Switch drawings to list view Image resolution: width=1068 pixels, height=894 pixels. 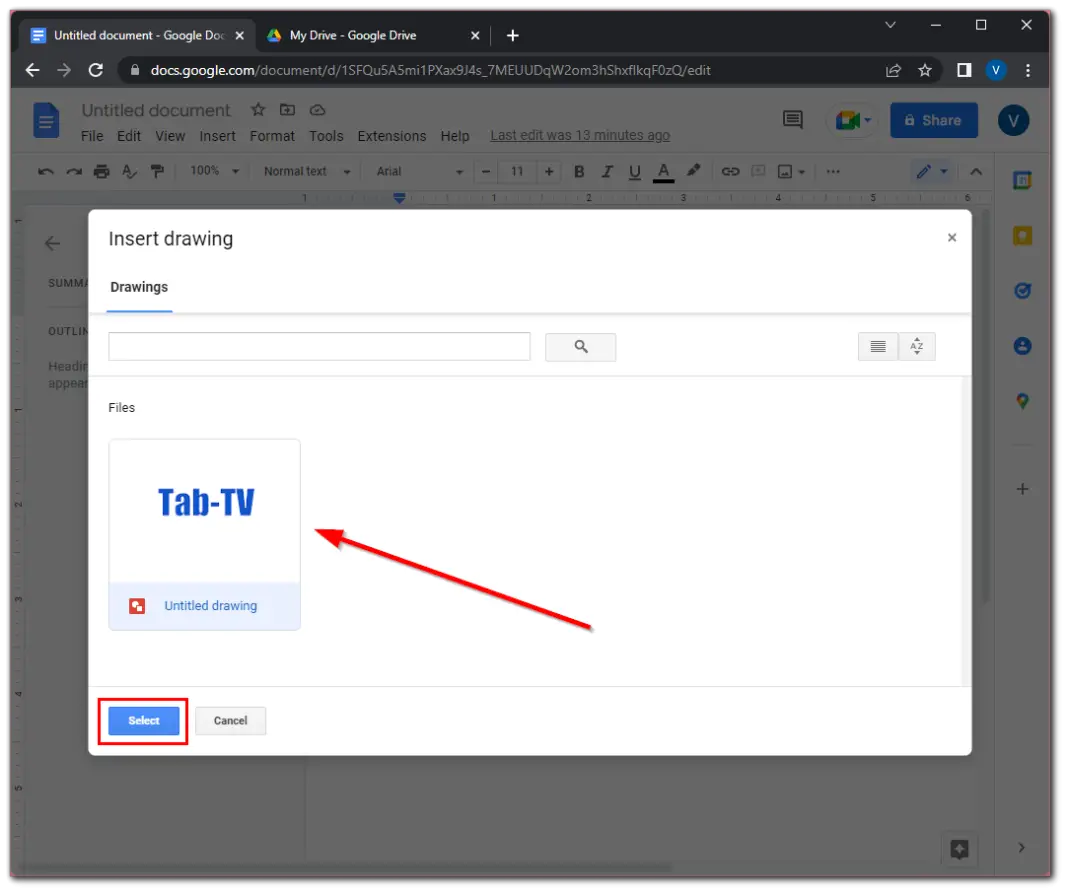[877, 345]
